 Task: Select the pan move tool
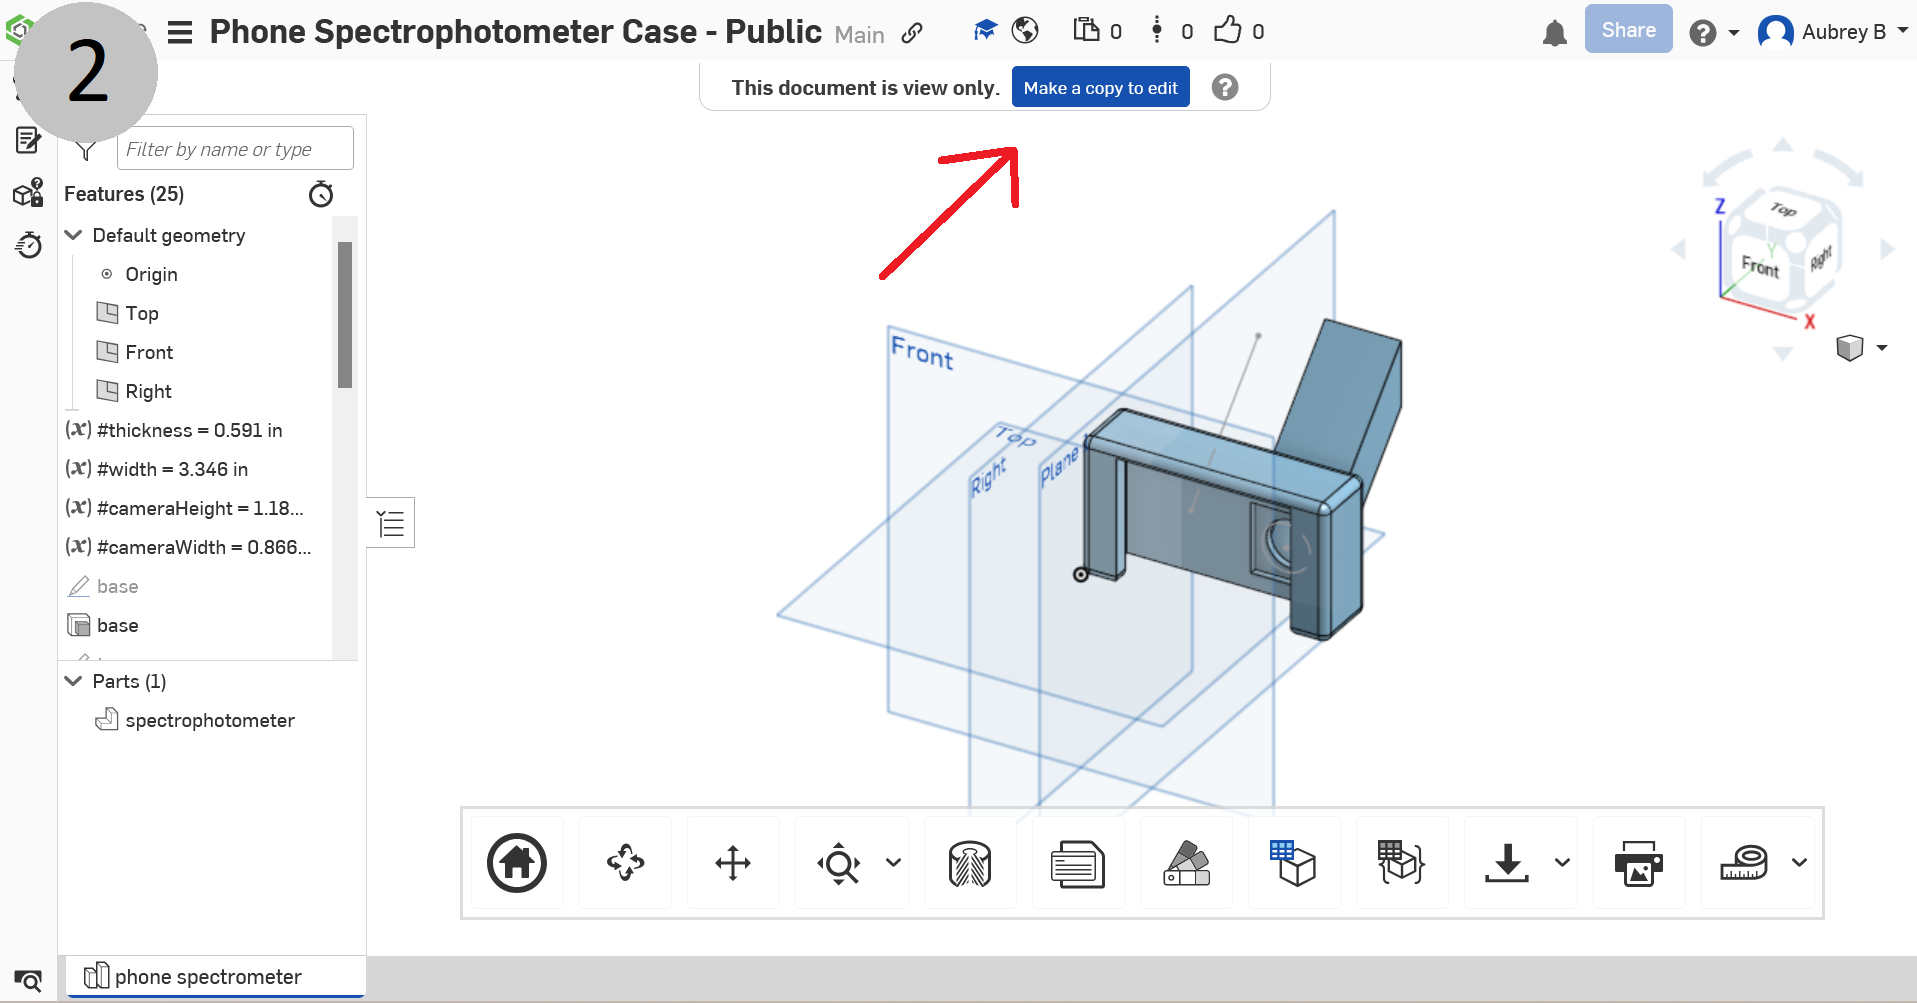[733, 862]
